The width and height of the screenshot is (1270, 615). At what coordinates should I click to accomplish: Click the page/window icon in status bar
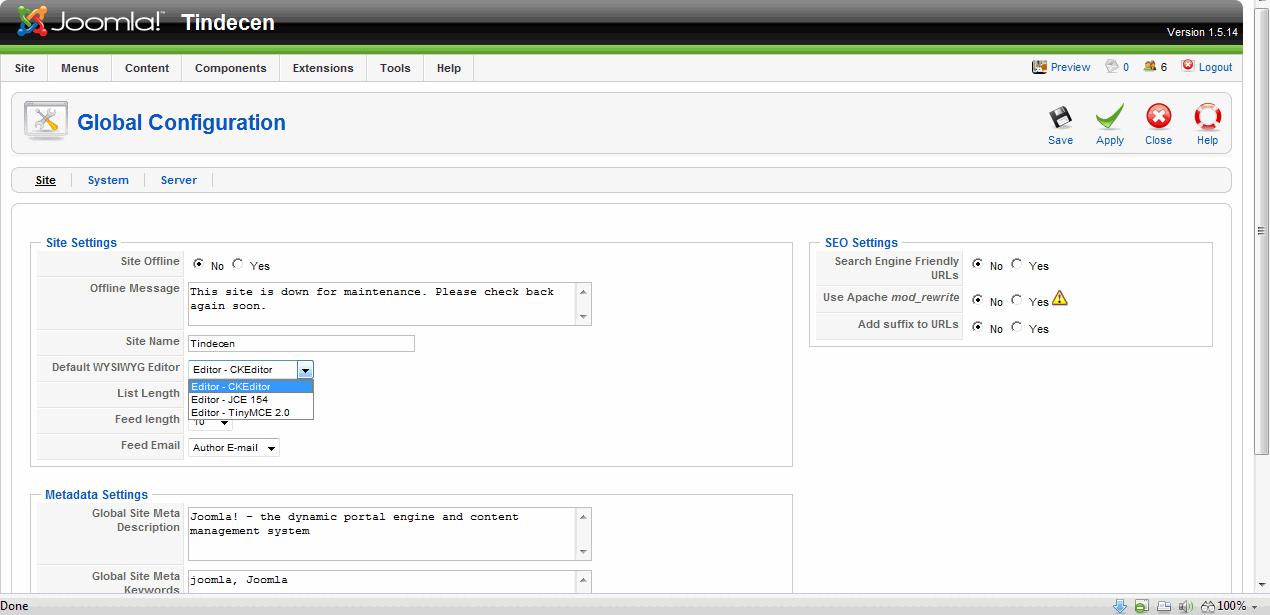1164,606
